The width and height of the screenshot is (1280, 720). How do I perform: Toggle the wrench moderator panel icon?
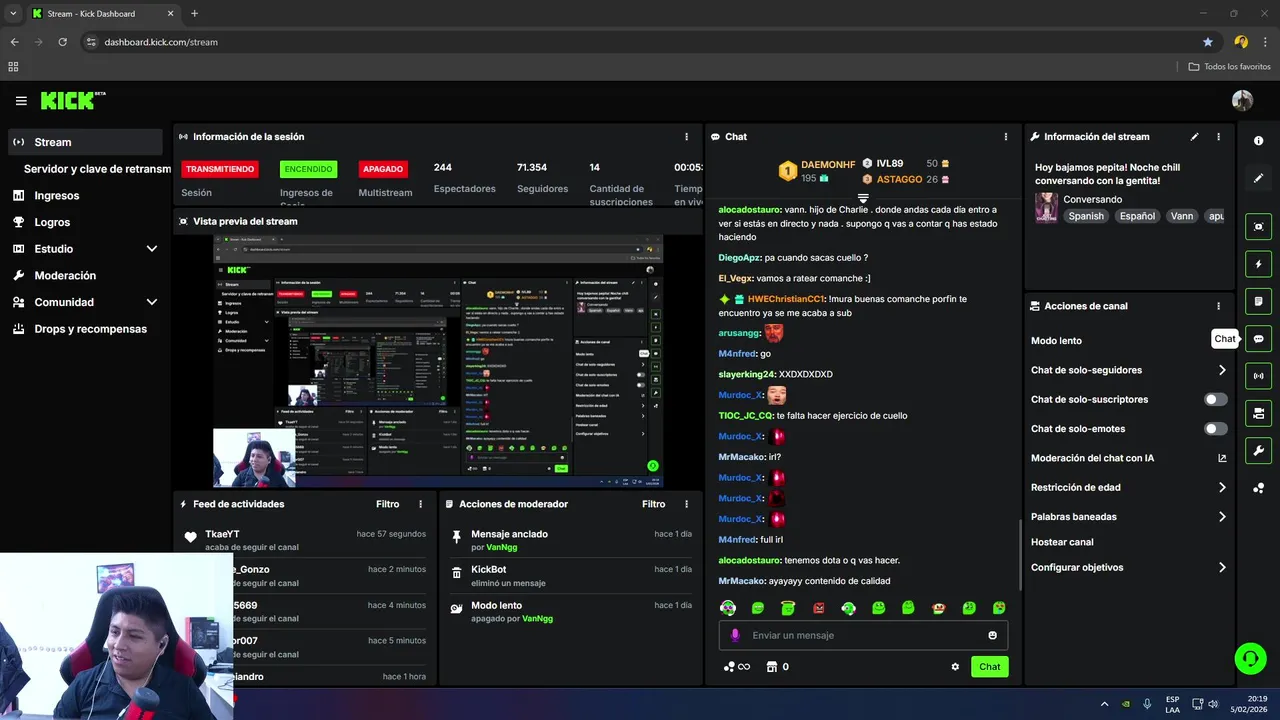click(1258, 450)
